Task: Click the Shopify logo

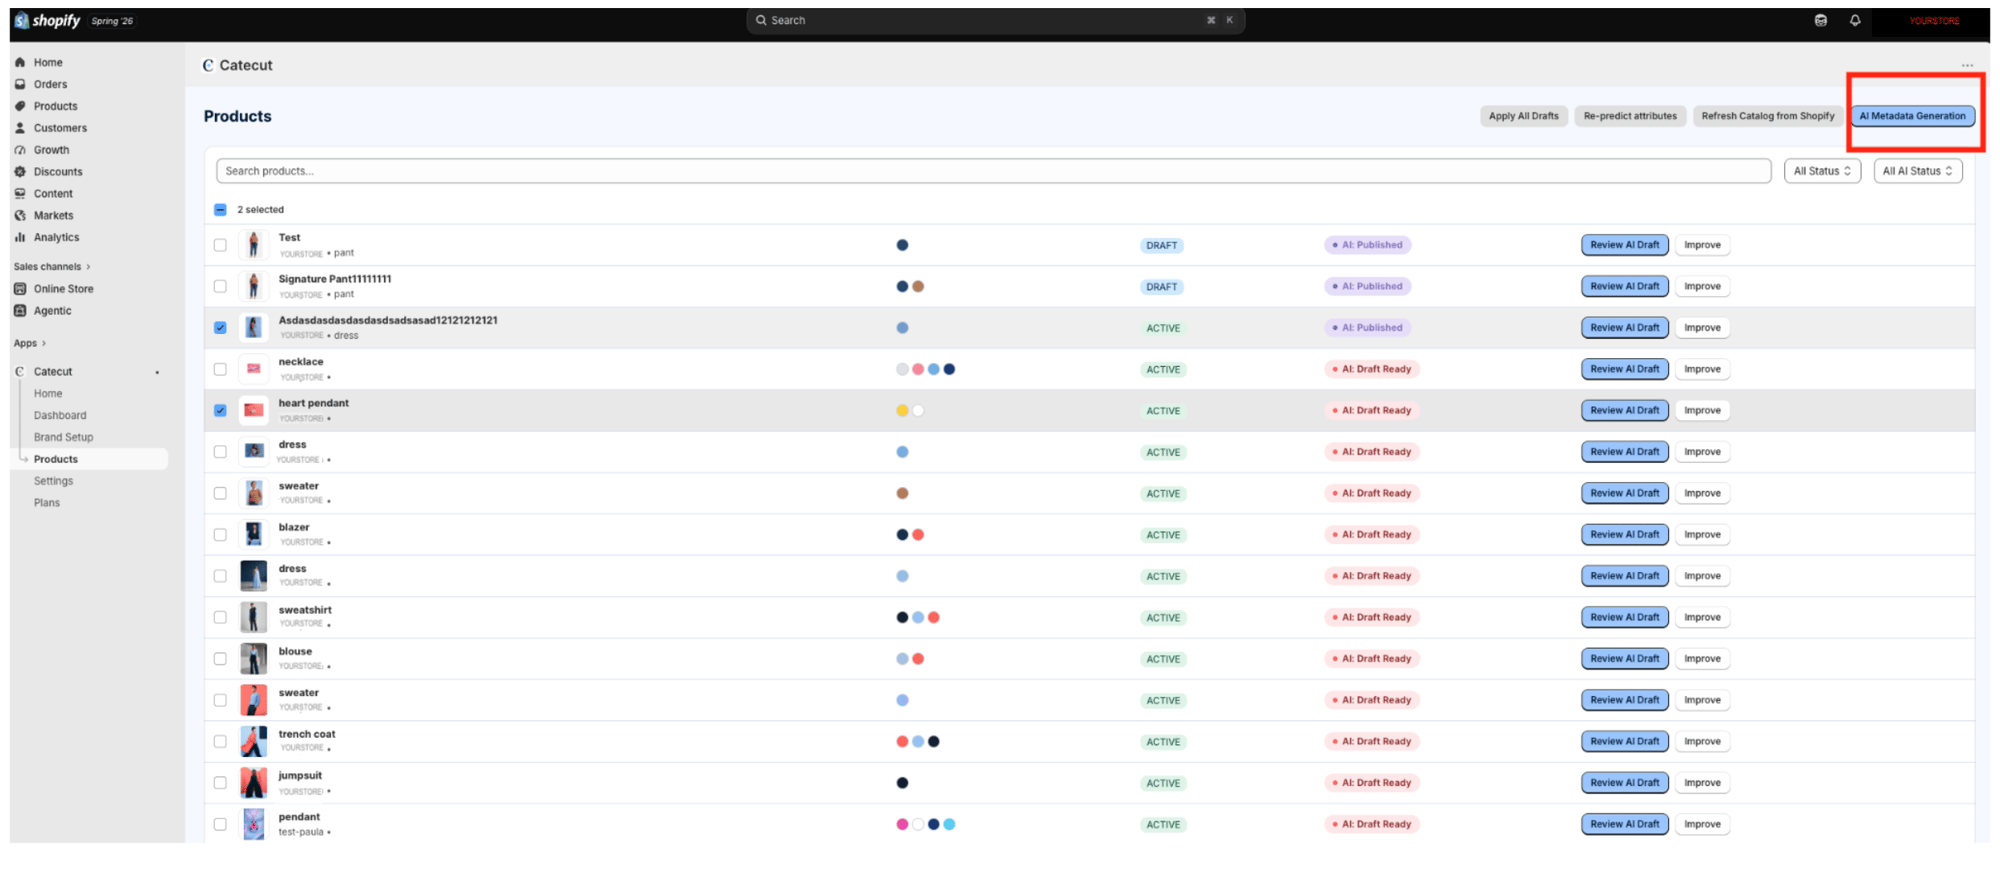Action: tap(47, 20)
